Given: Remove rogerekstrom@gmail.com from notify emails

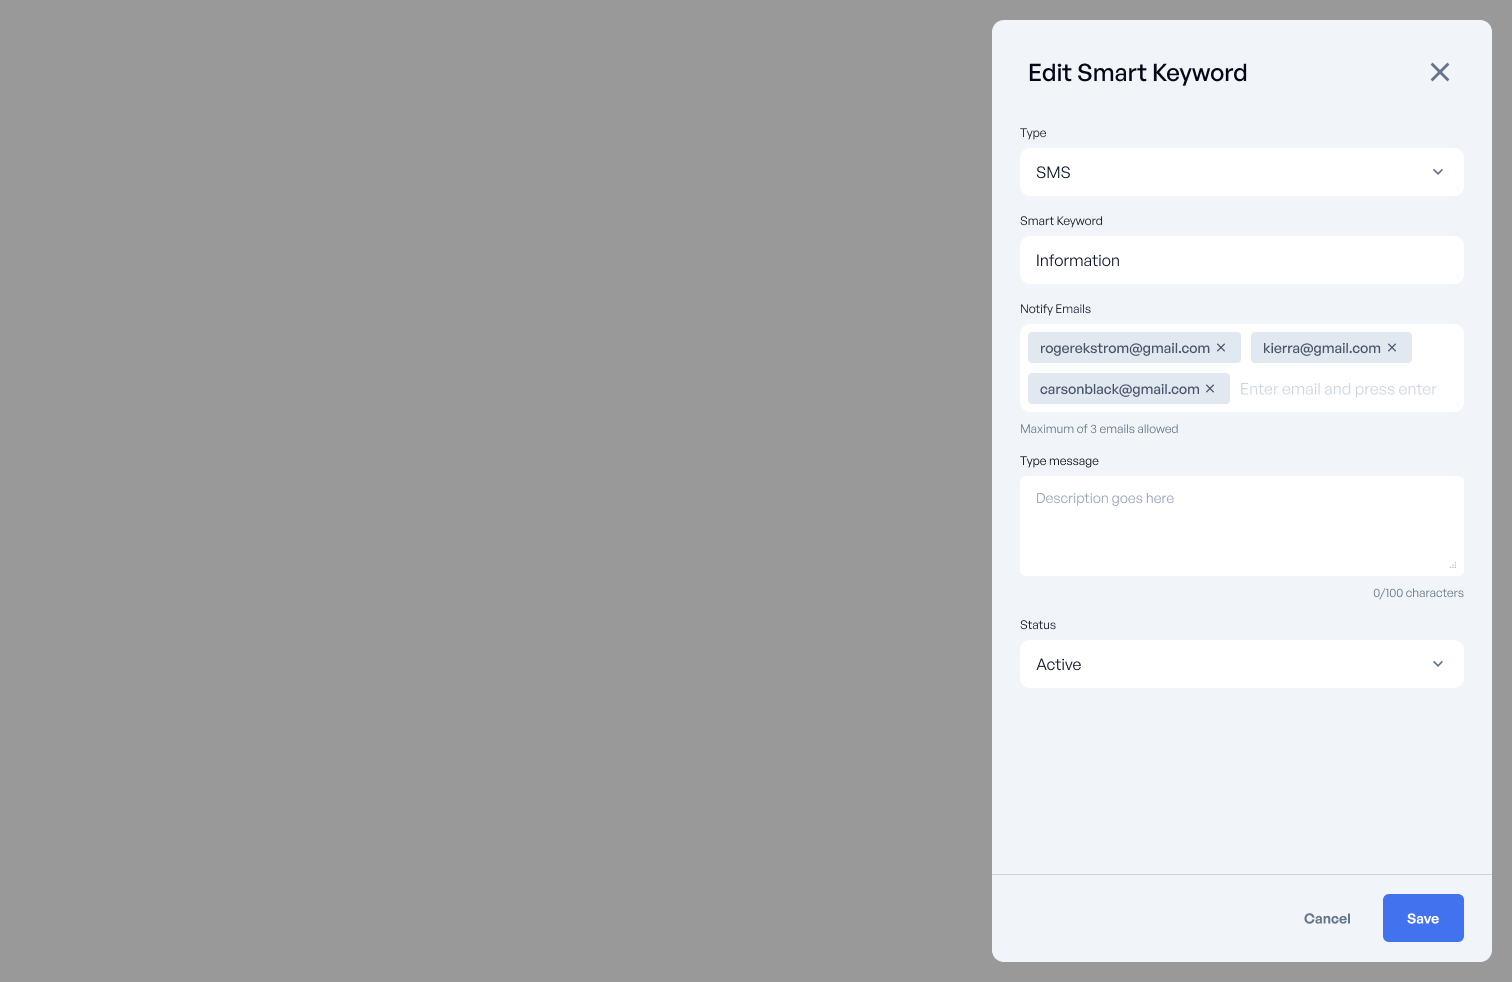Looking at the screenshot, I should click(x=1221, y=348).
